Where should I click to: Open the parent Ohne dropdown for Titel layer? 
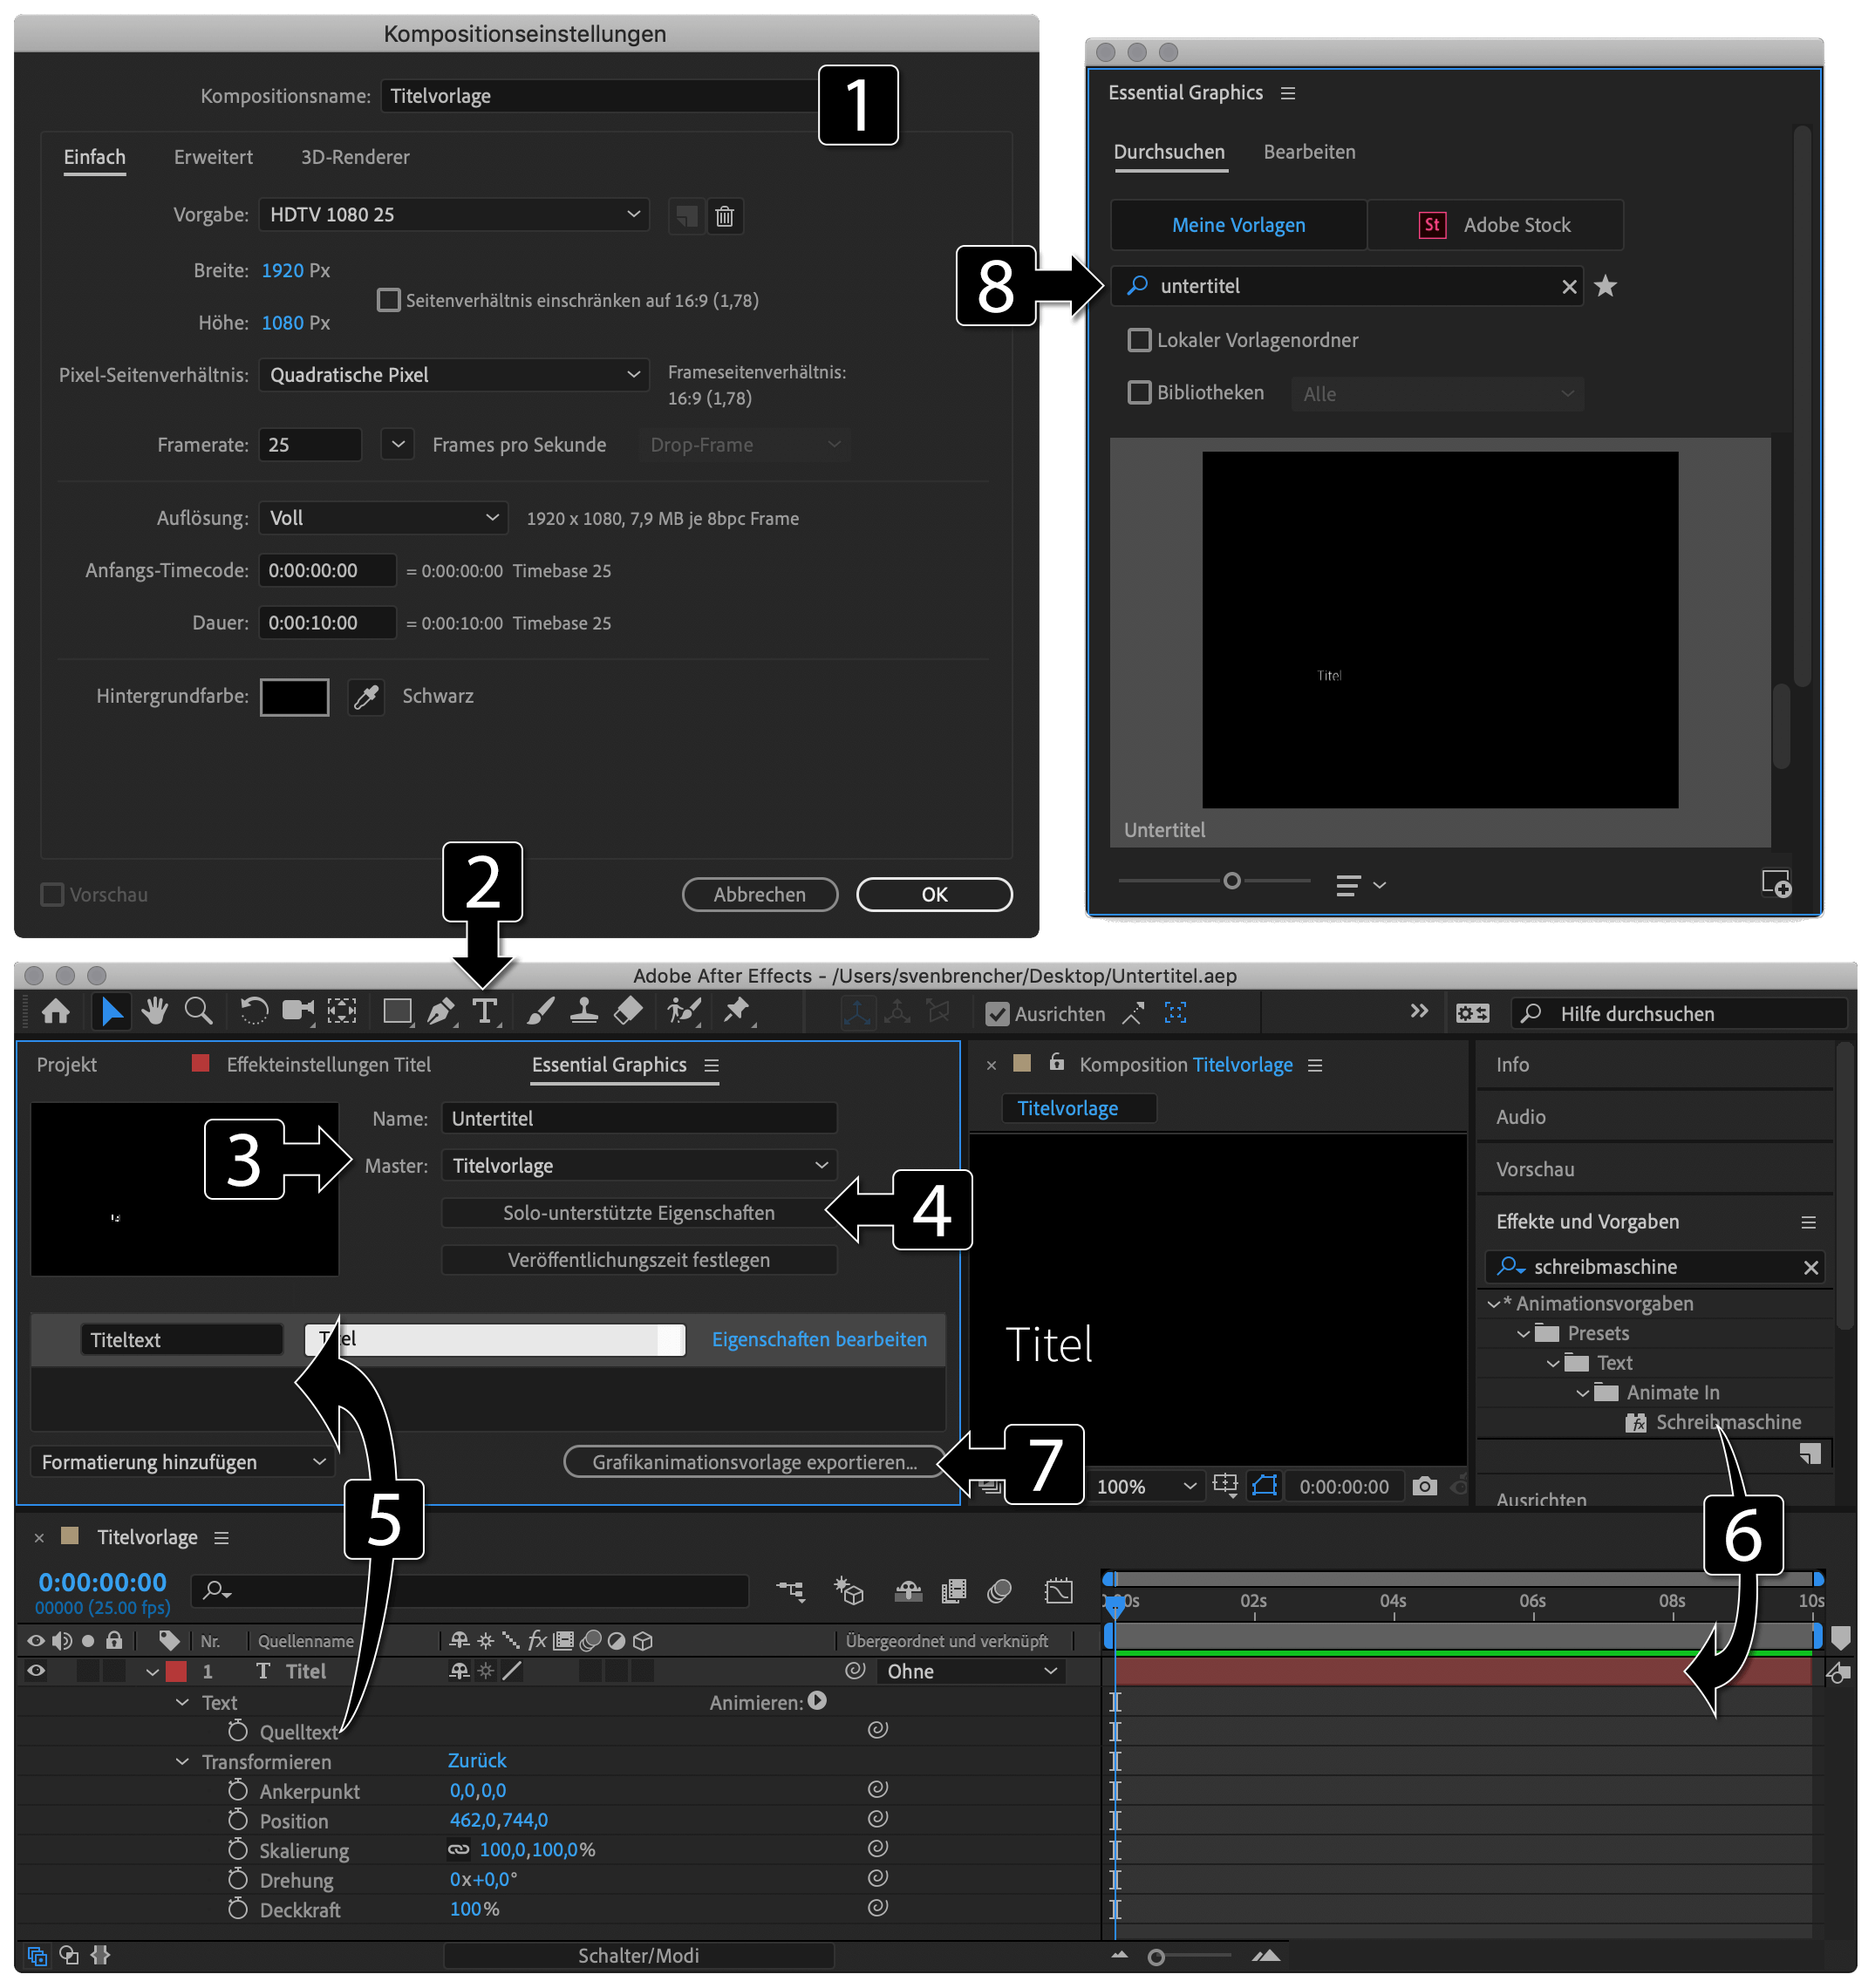coord(971,1671)
